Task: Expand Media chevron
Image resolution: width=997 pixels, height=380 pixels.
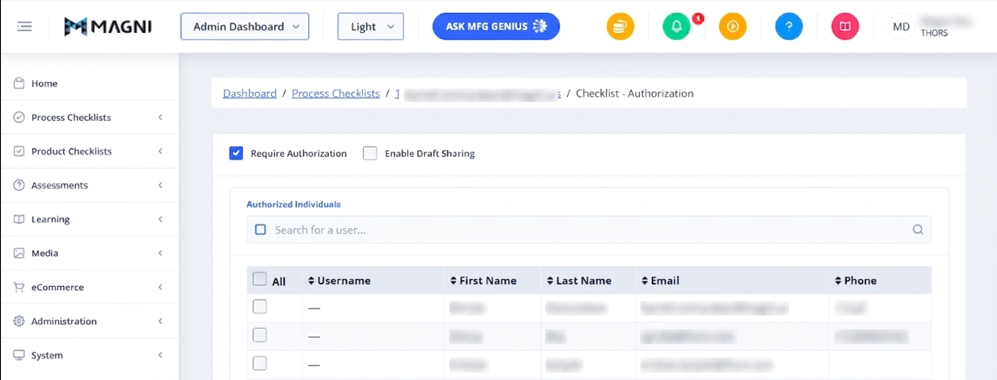Action: [x=160, y=253]
